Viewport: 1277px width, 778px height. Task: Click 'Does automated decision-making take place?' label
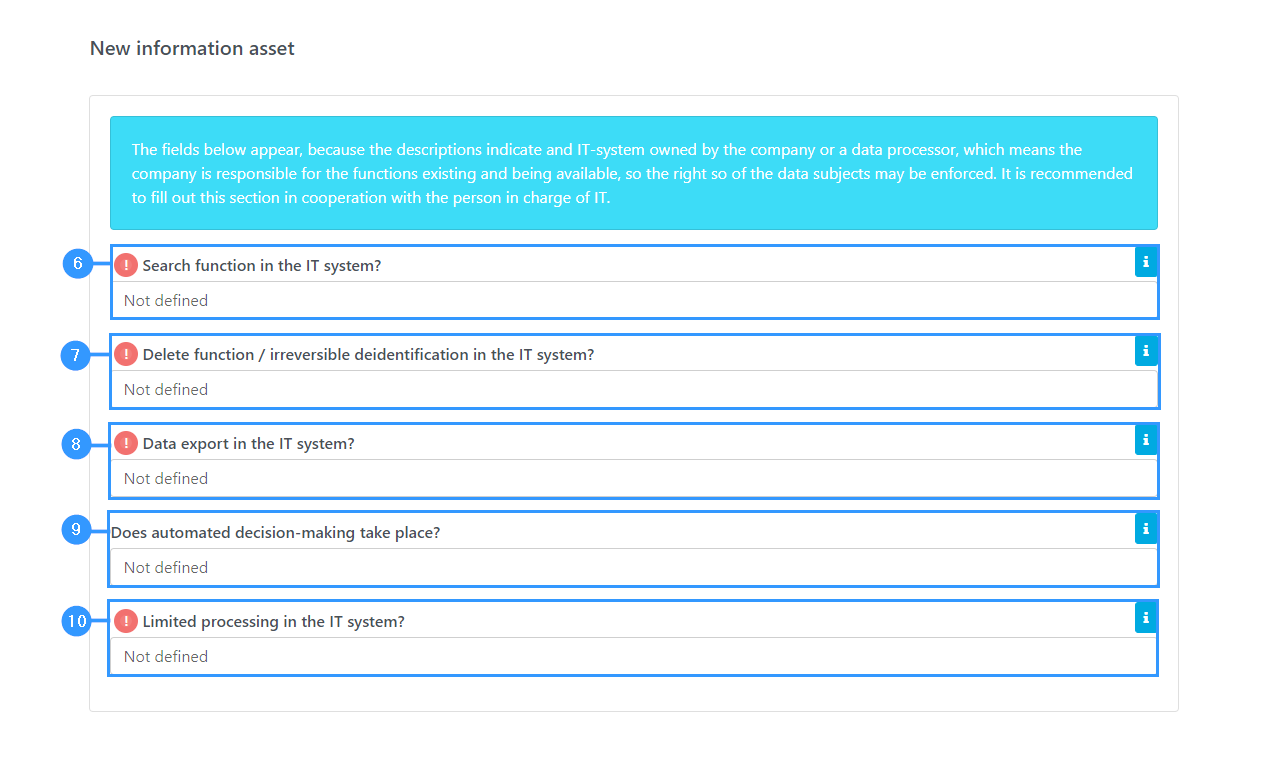[x=276, y=533]
